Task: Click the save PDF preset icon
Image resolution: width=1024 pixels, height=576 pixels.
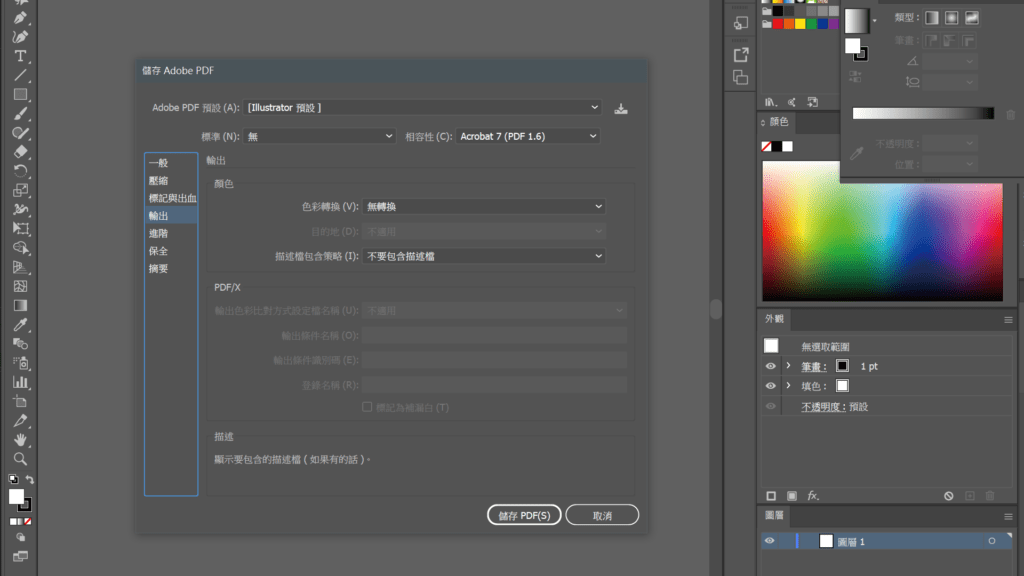Action: pyautogui.click(x=621, y=108)
